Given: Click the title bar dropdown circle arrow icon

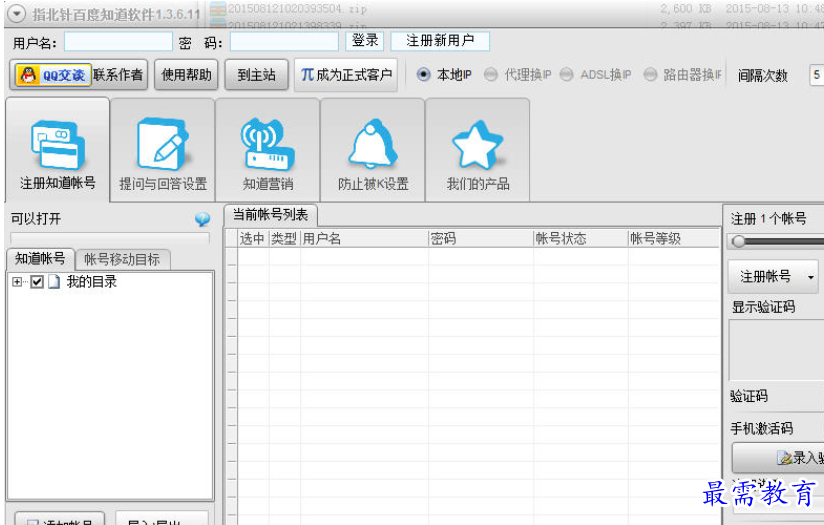Looking at the screenshot, I should tap(16, 14).
